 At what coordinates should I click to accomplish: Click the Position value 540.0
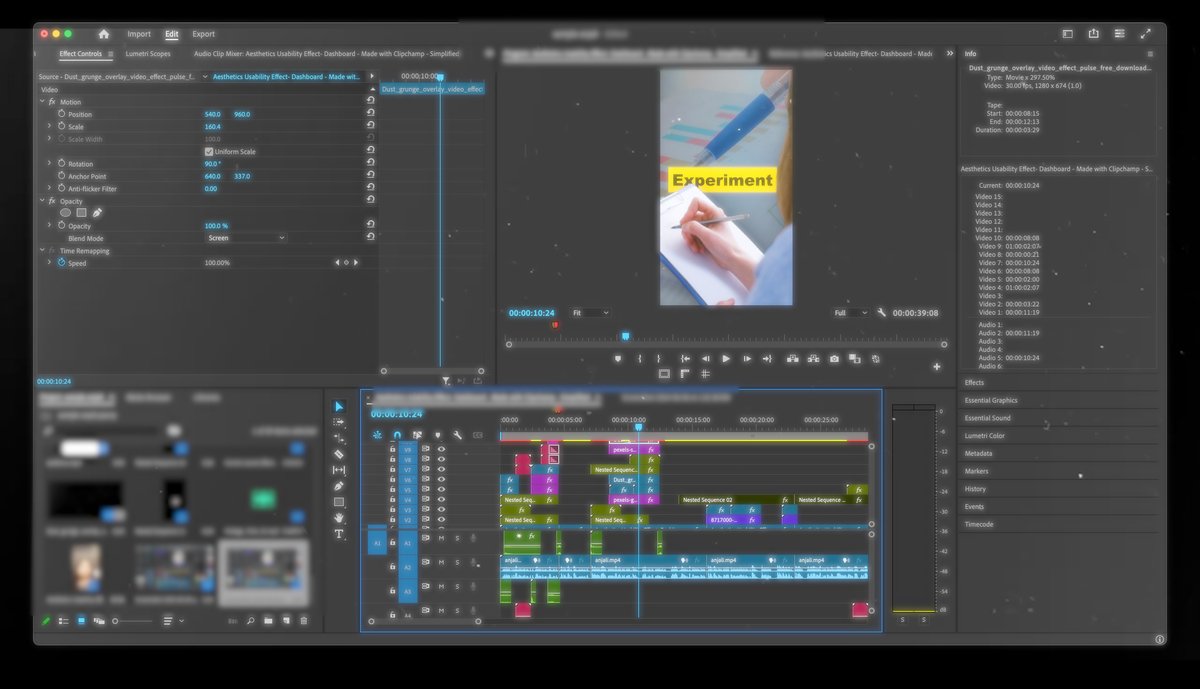point(212,114)
